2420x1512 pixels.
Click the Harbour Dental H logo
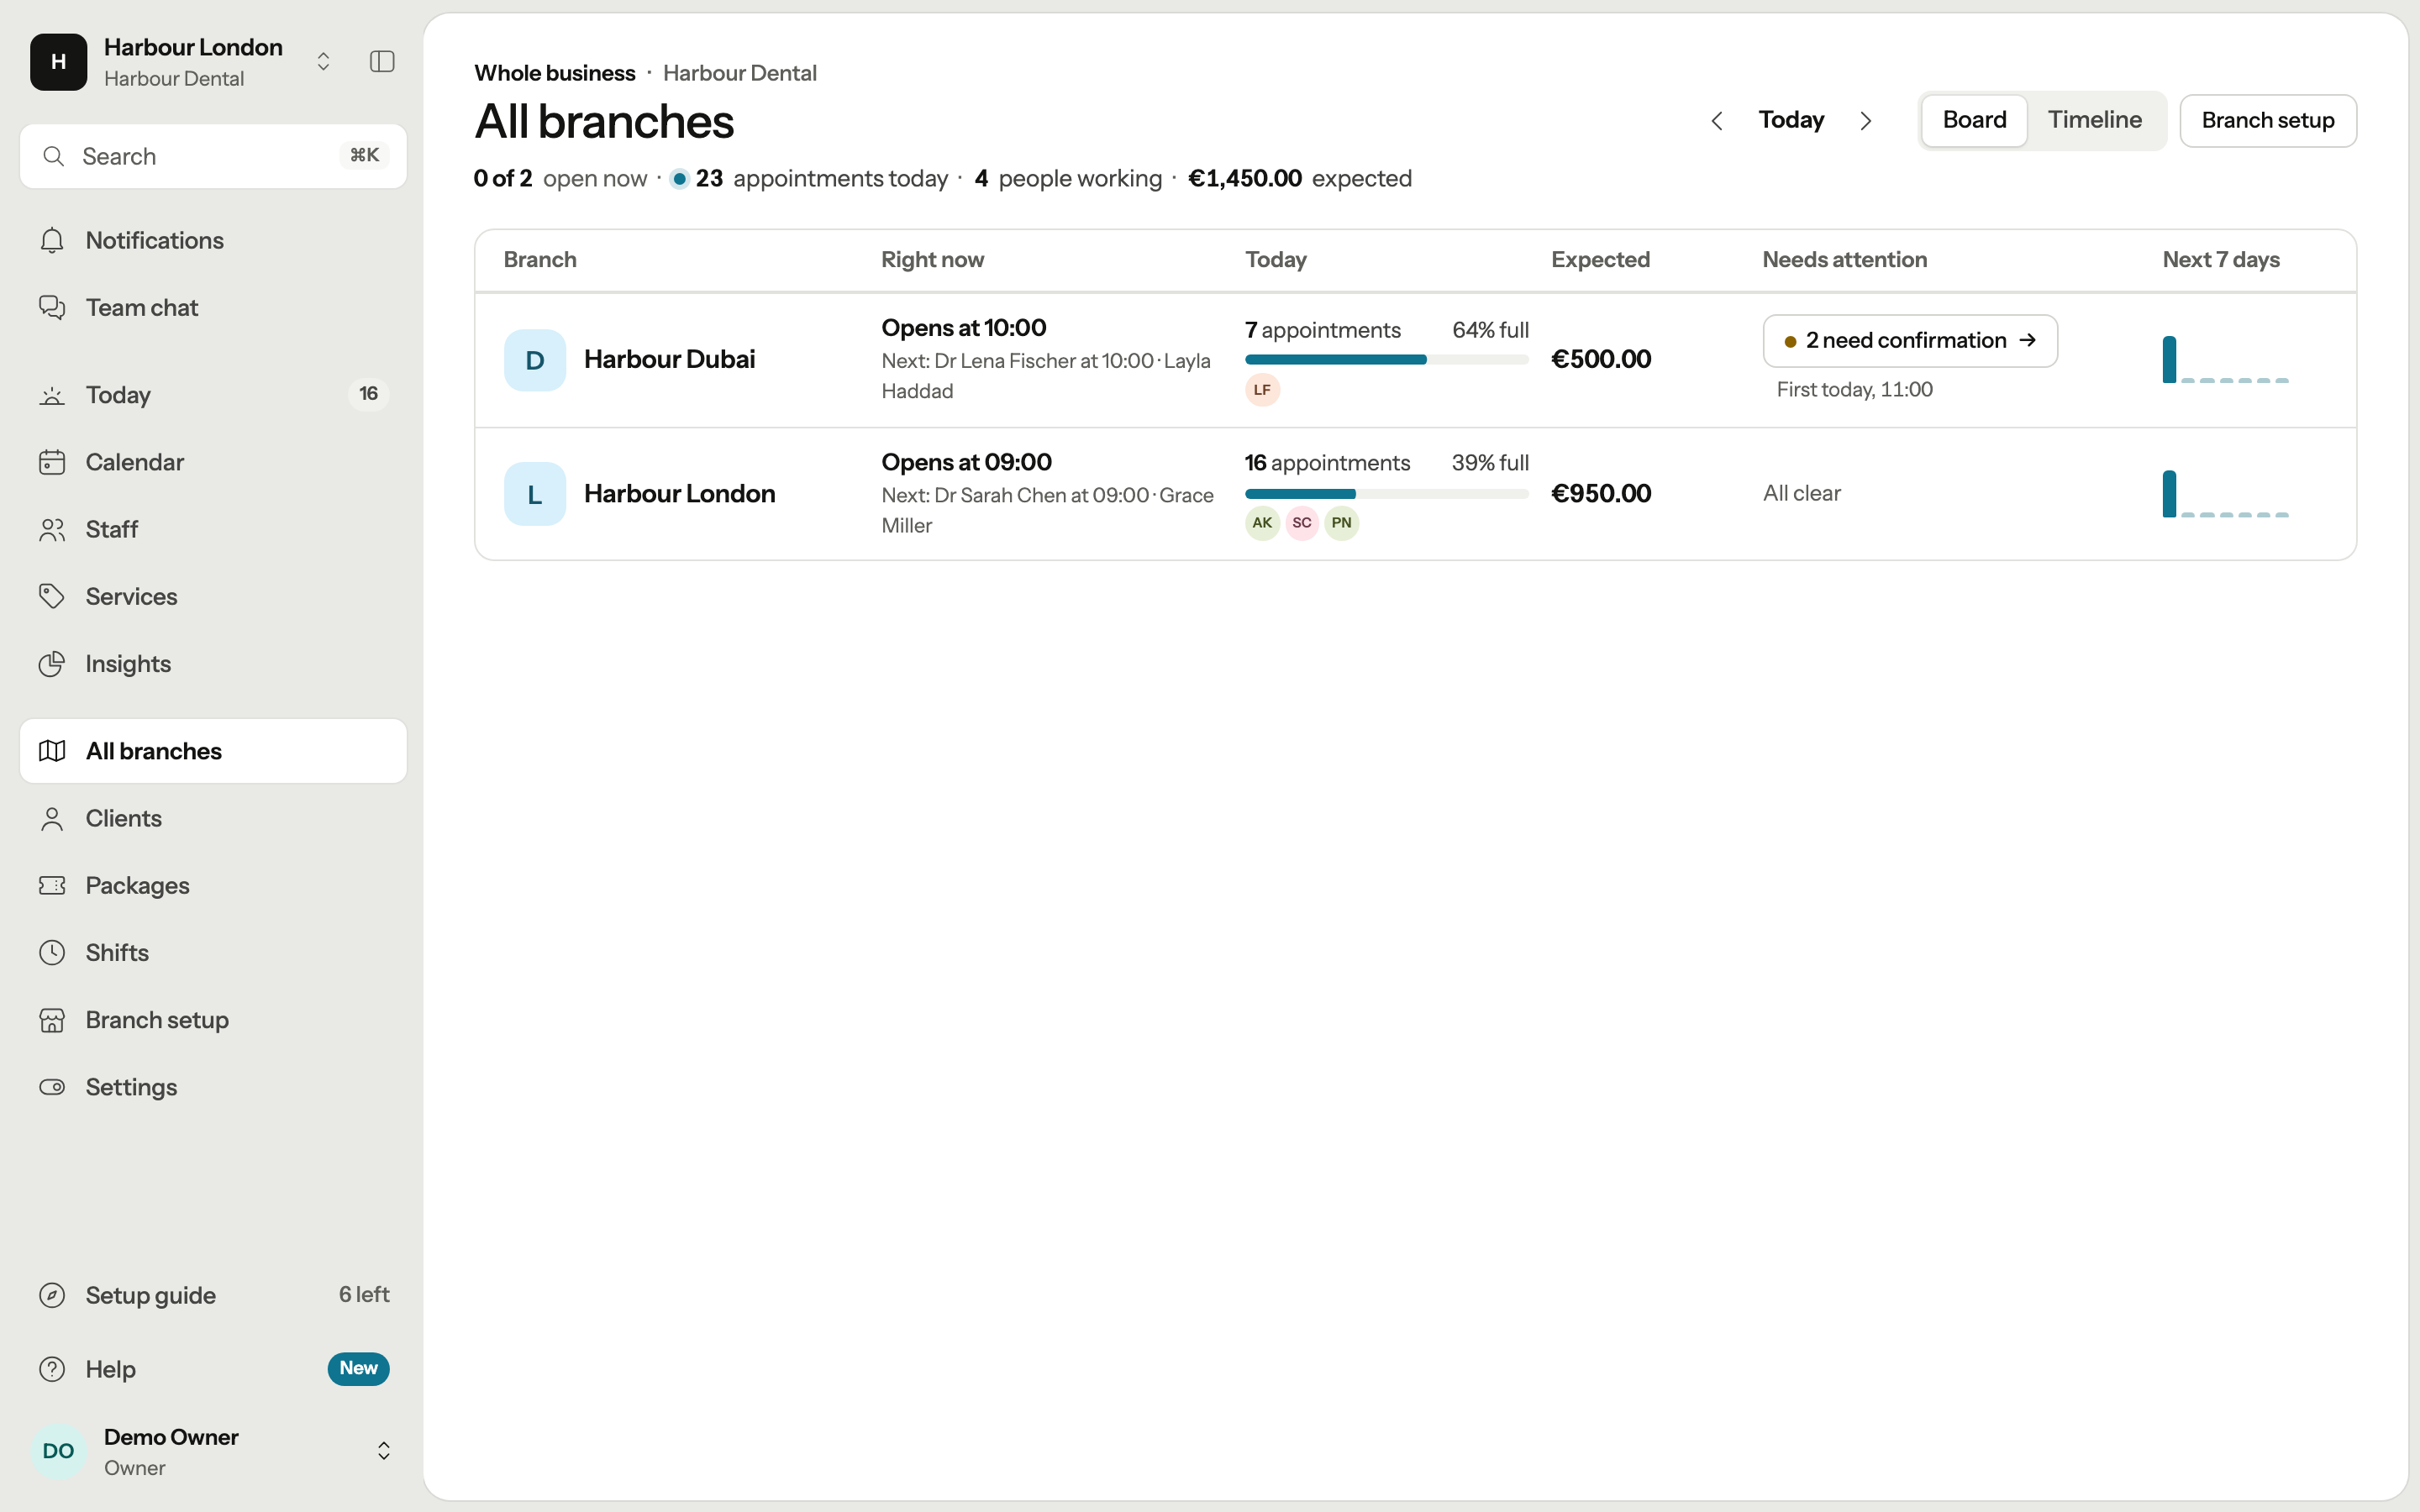pyautogui.click(x=59, y=62)
